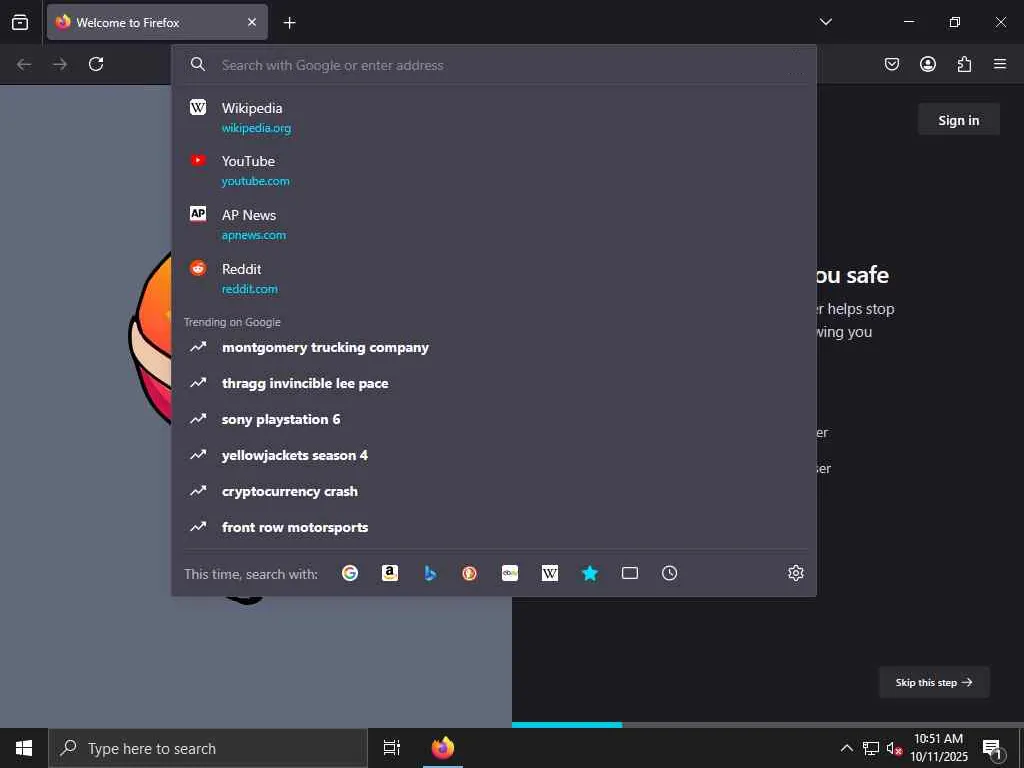
Task: Open the Save to Pocket icon
Action: point(892,64)
